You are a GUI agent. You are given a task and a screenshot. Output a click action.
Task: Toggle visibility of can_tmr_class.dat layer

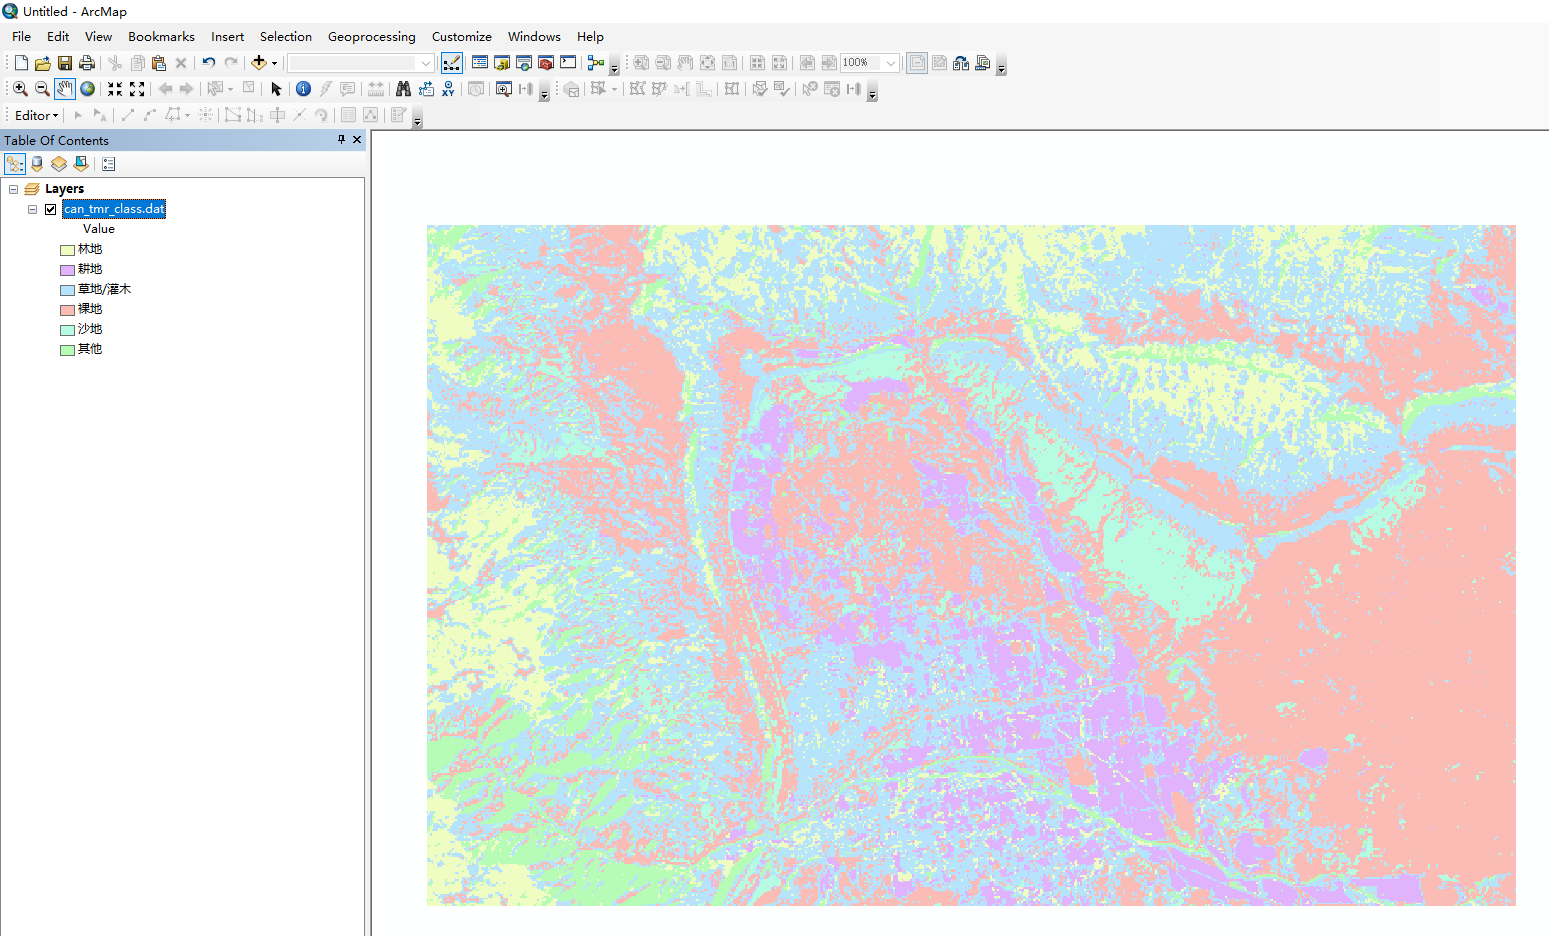tap(50, 209)
